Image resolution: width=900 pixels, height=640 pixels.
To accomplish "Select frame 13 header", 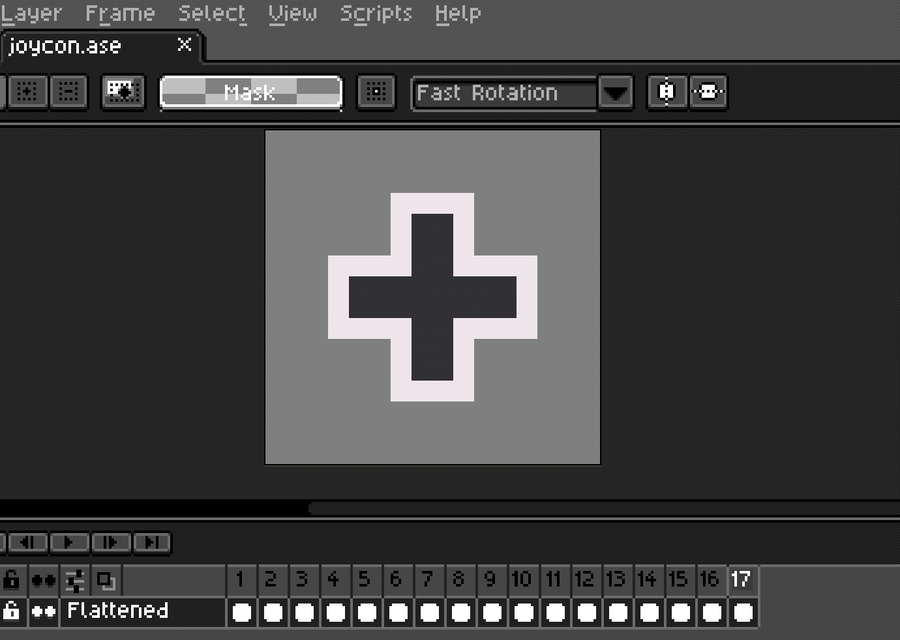I will (x=617, y=580).
